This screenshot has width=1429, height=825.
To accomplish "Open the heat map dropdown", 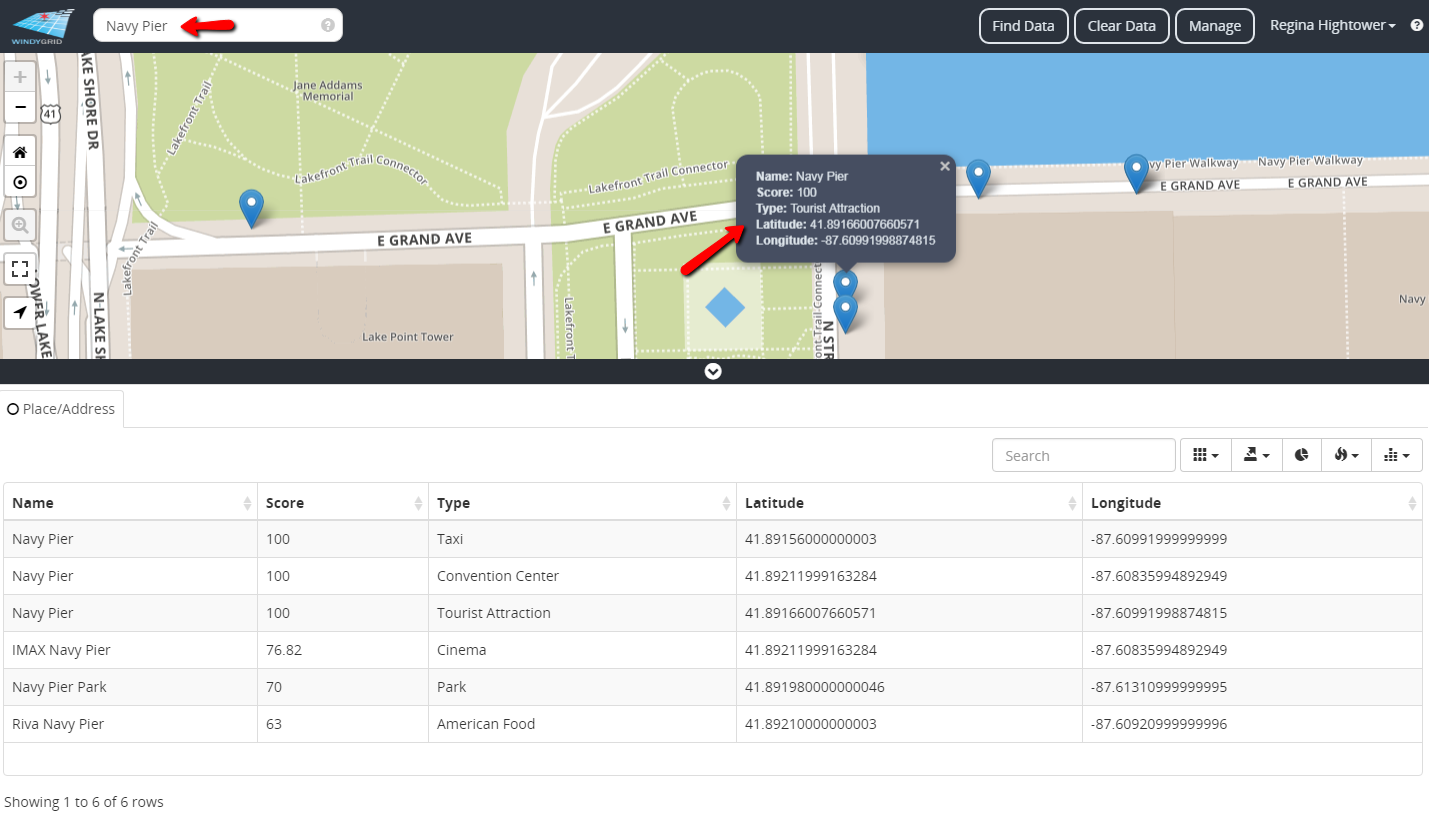I will (x=1347, y=455).
